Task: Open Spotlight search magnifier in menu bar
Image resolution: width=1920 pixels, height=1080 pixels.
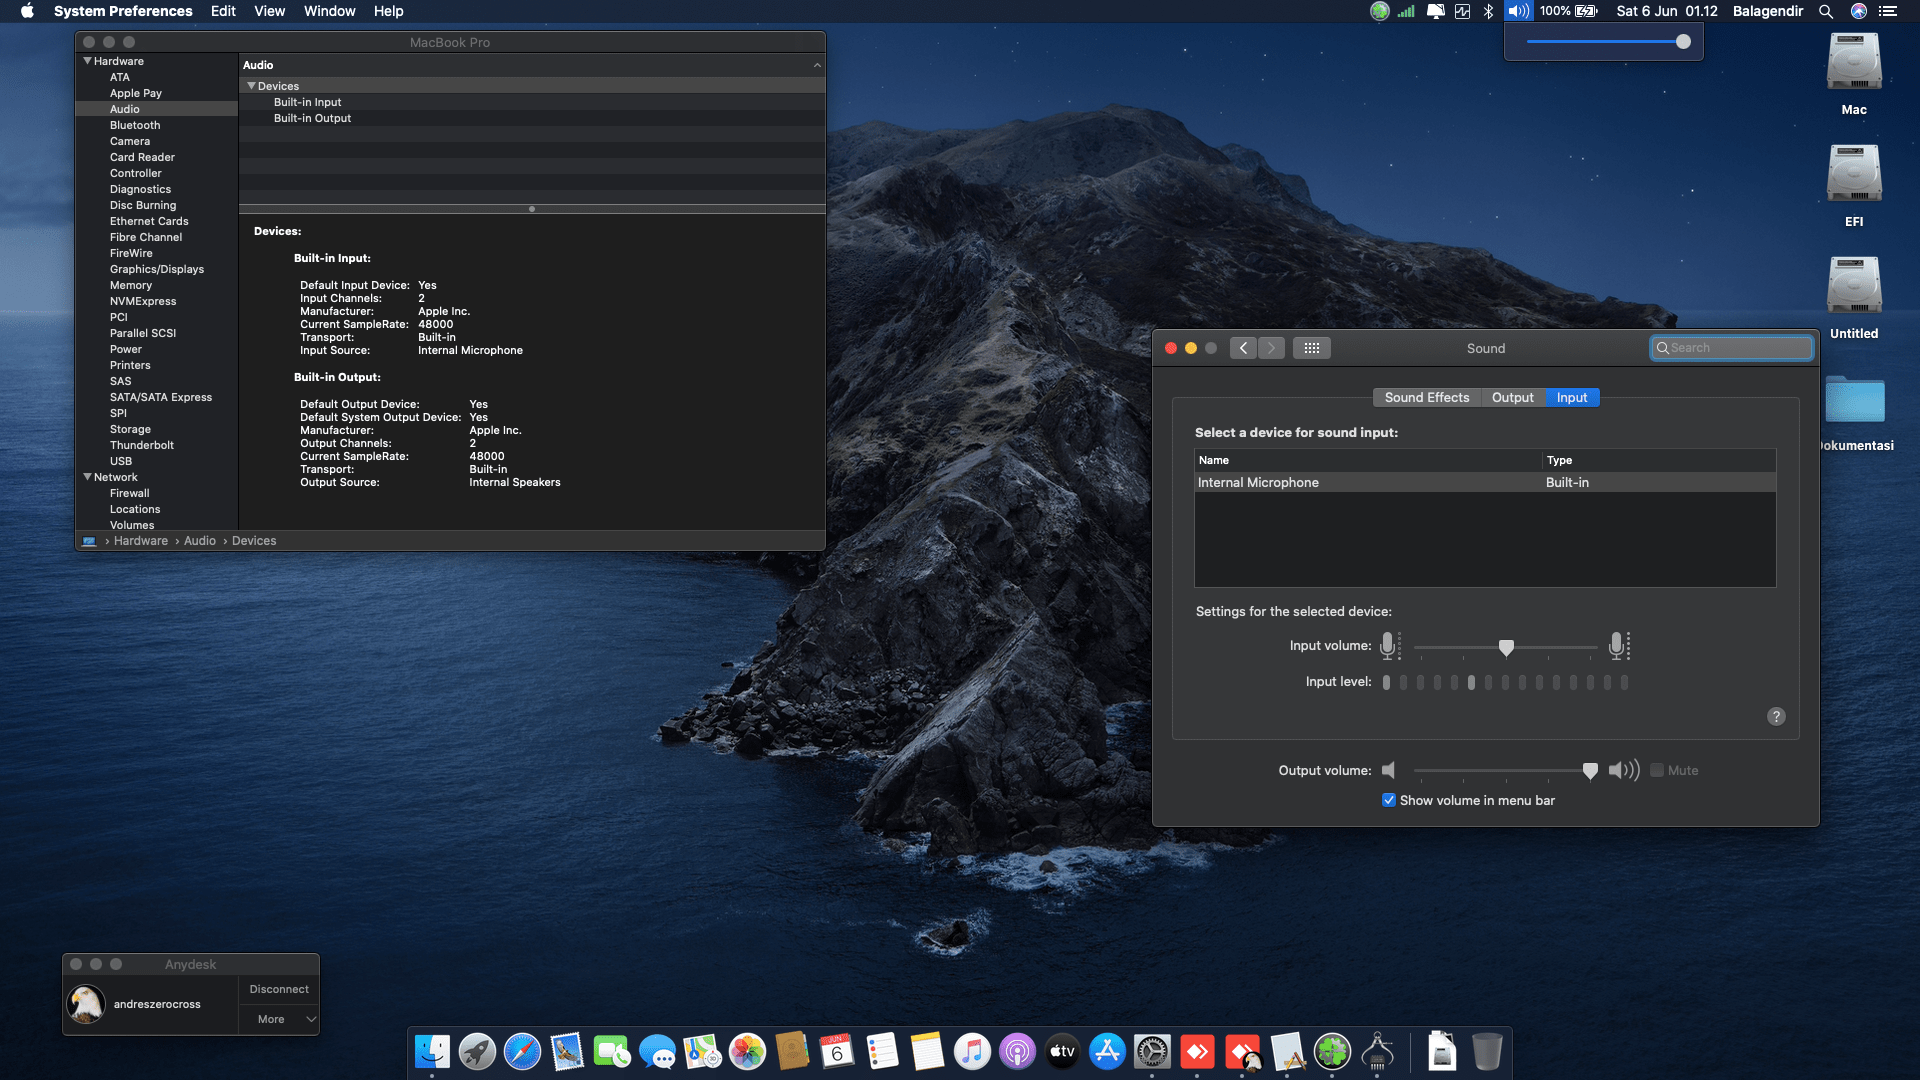Action: (1826, 11)
